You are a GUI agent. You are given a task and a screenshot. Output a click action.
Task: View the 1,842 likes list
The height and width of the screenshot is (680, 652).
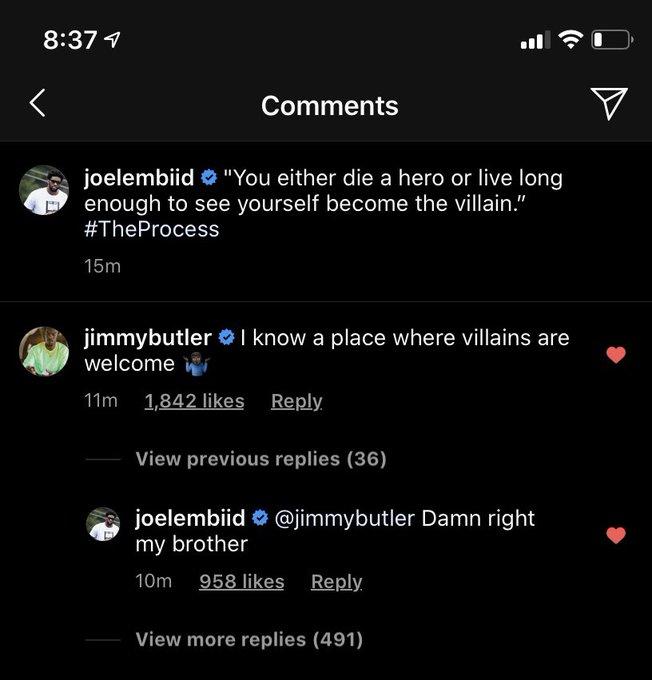[x=194, y=401]
